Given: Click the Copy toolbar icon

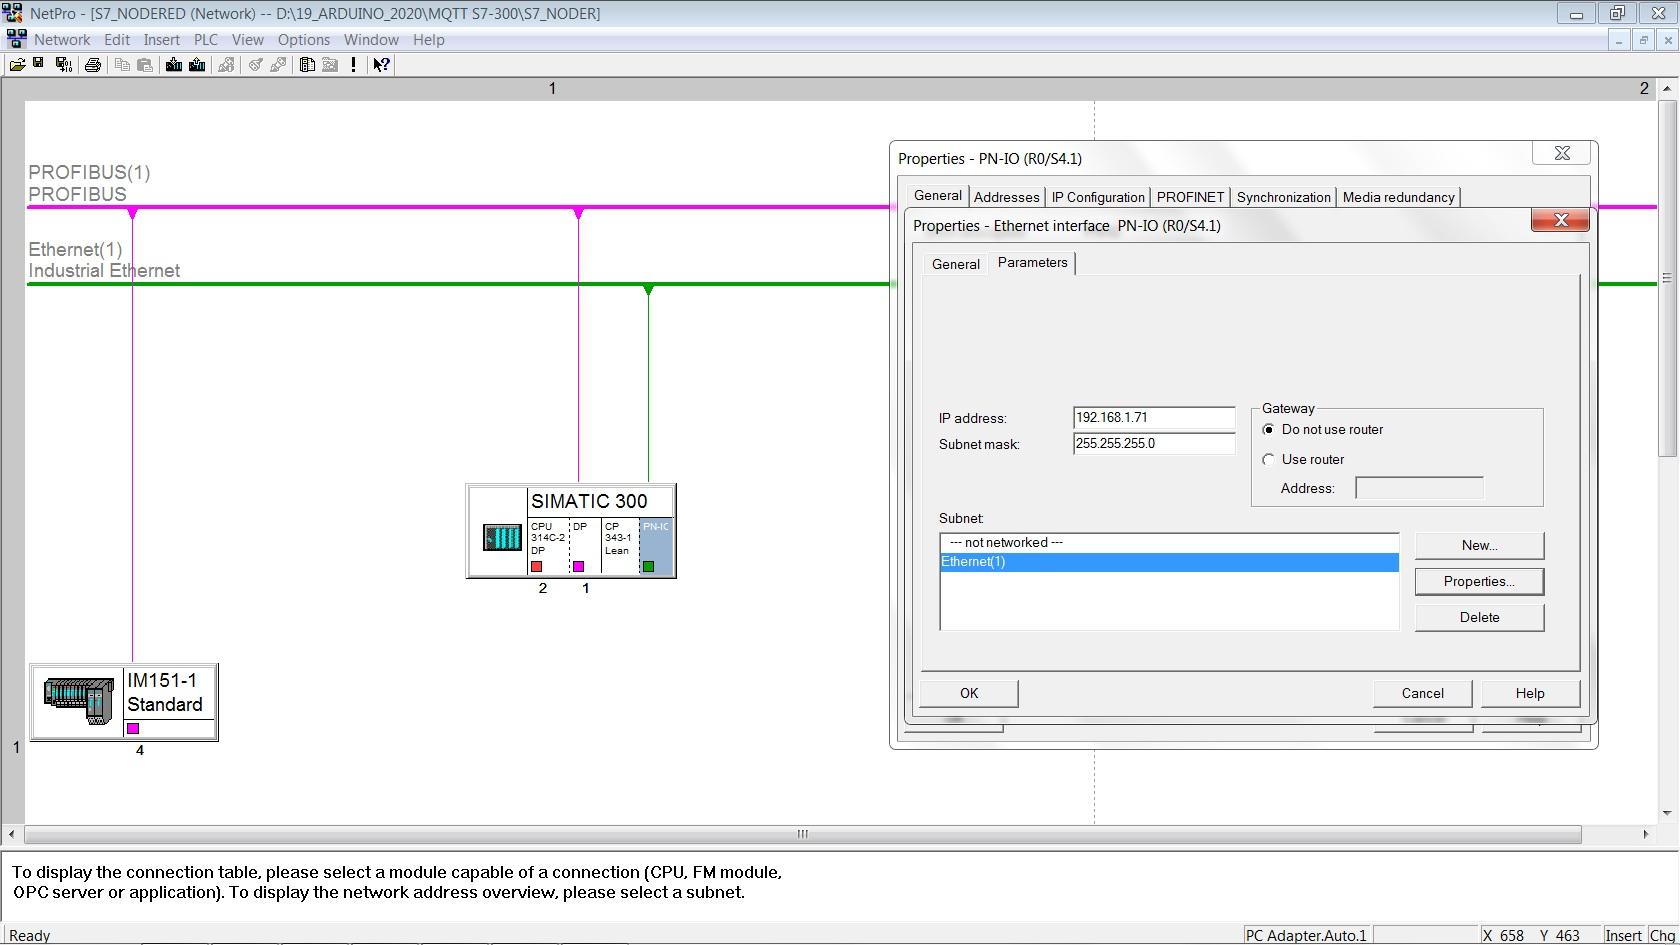Looking at the screenshot, I should pos(122,65).
